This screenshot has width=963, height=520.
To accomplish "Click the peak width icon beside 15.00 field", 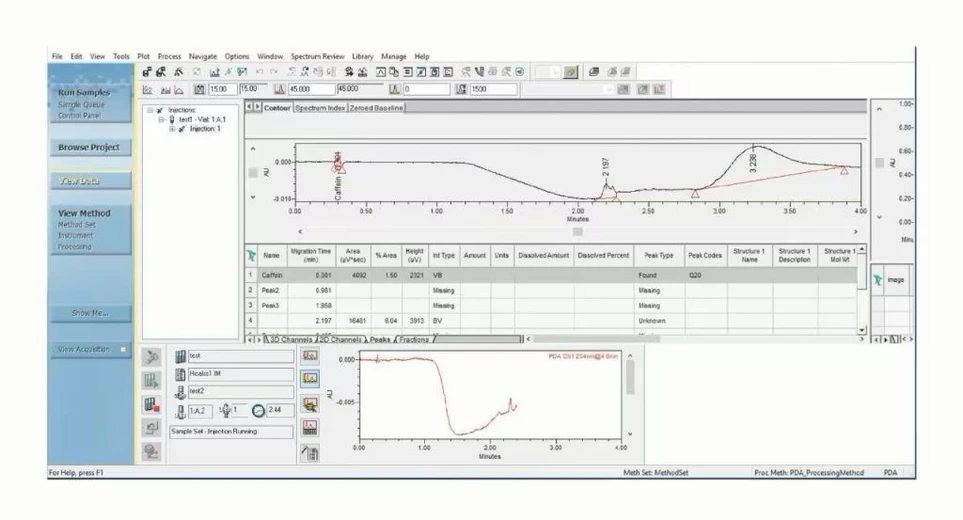I will click(x=199, y=90).
